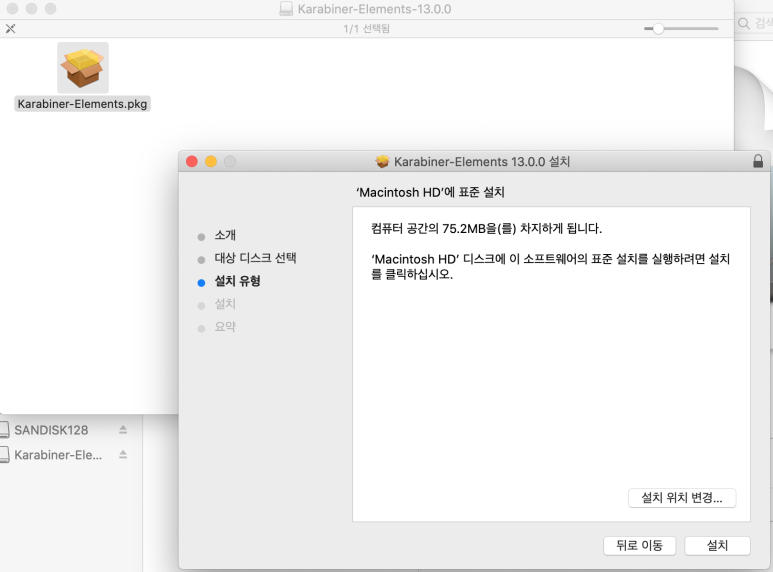Close the Karabiner-Elements installer window
The width and height of the screenshot is (773, 572).
(x=192, y=161)
